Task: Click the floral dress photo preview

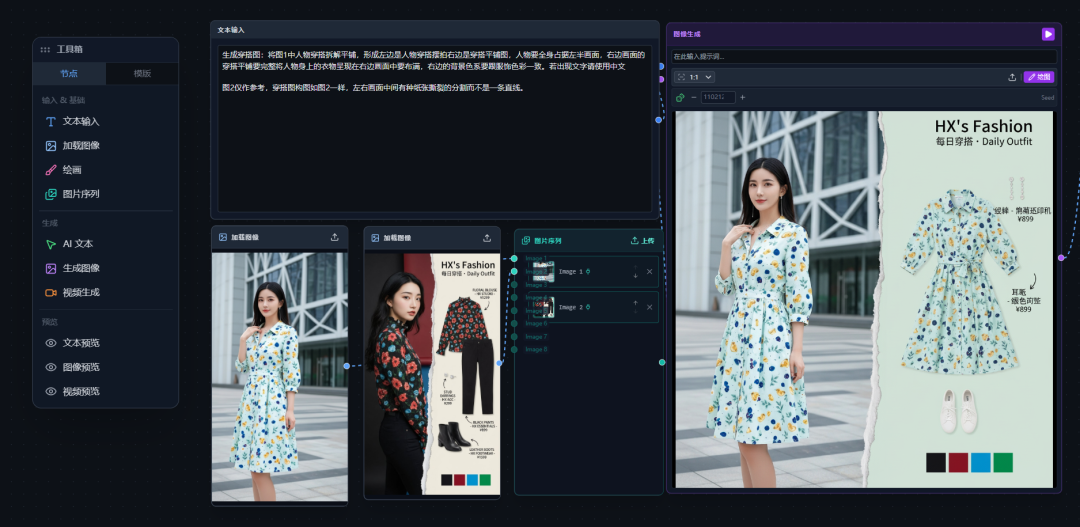Action: point(280,377)
